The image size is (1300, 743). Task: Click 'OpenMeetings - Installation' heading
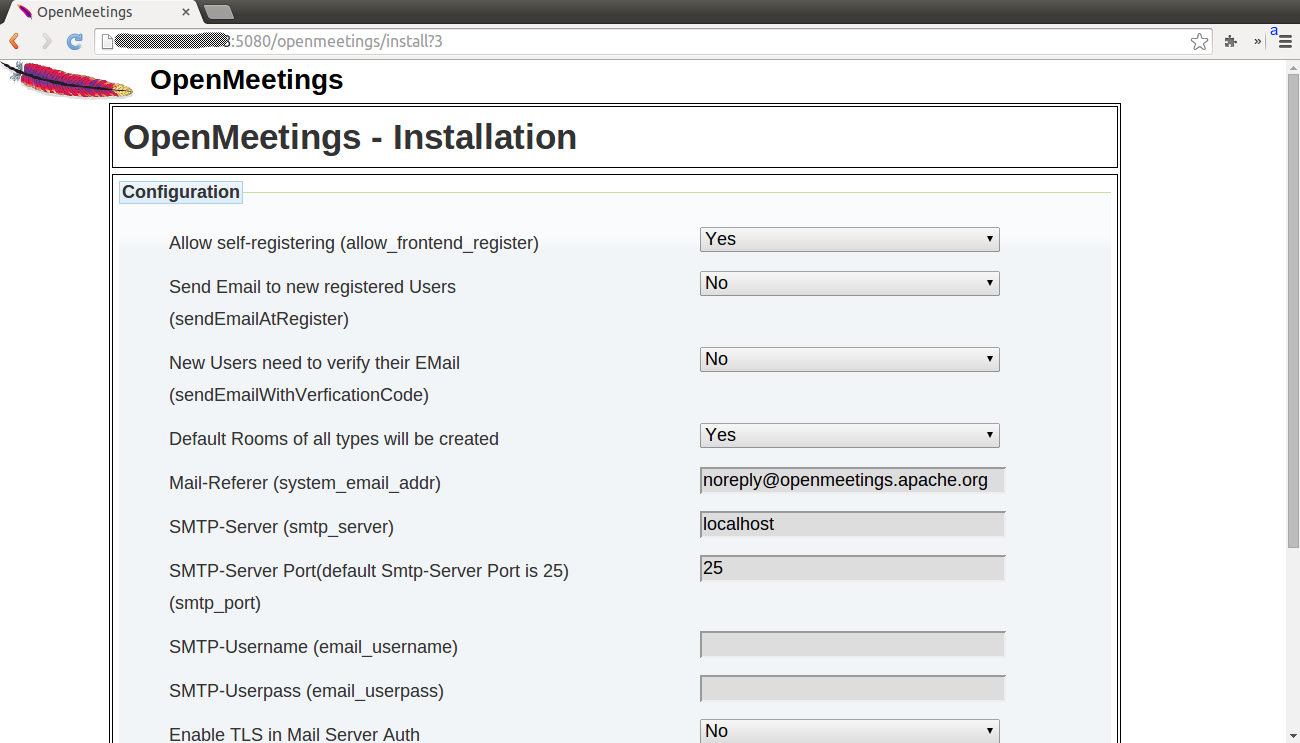(350, 137)
